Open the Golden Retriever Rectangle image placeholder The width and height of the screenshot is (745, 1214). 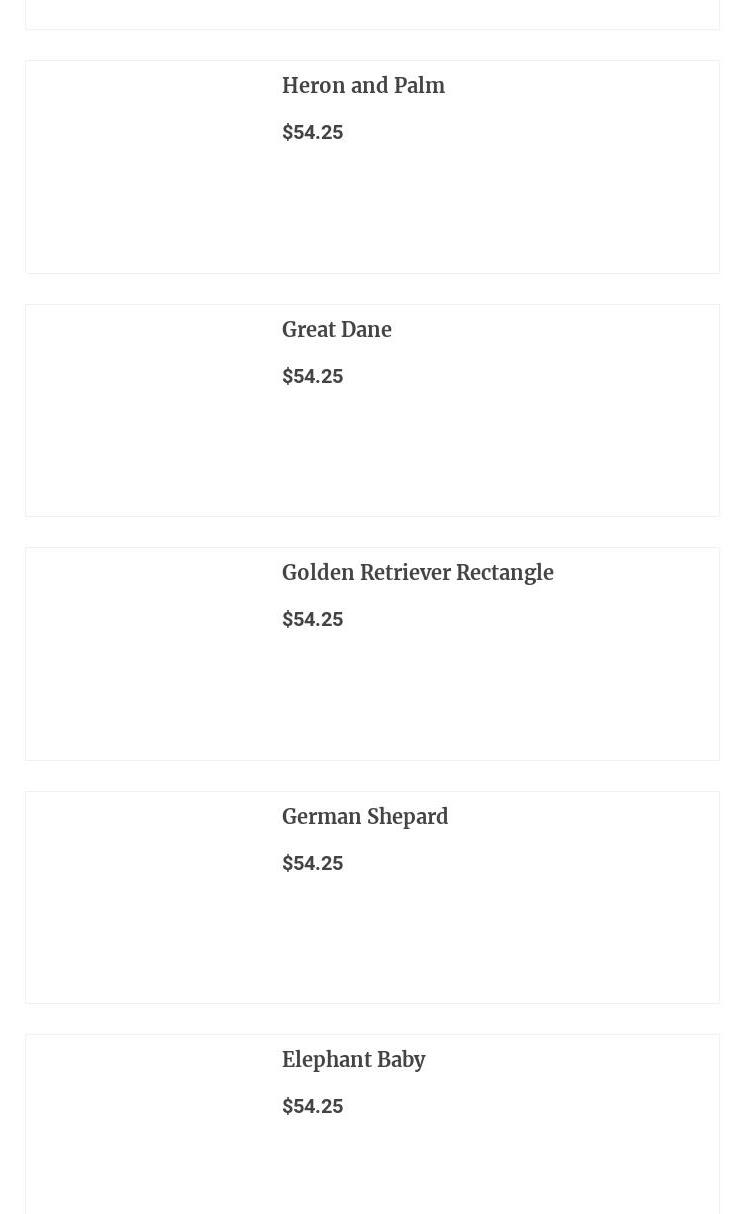146,654
